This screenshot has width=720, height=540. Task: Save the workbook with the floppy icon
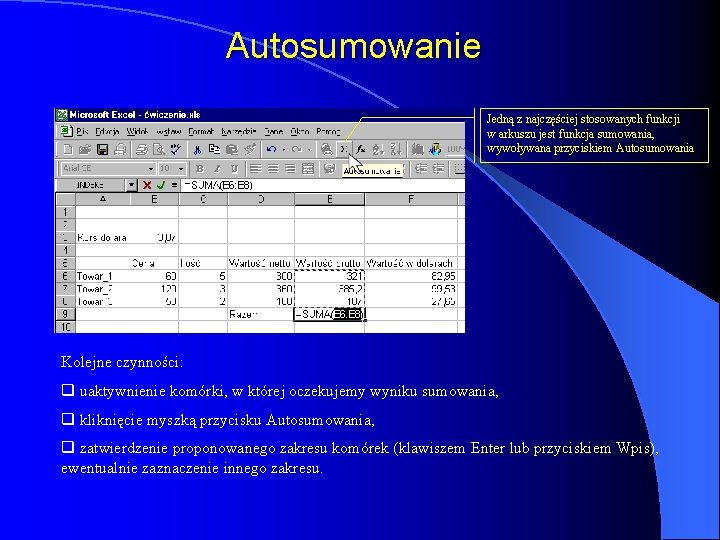[x=102, y=150]
